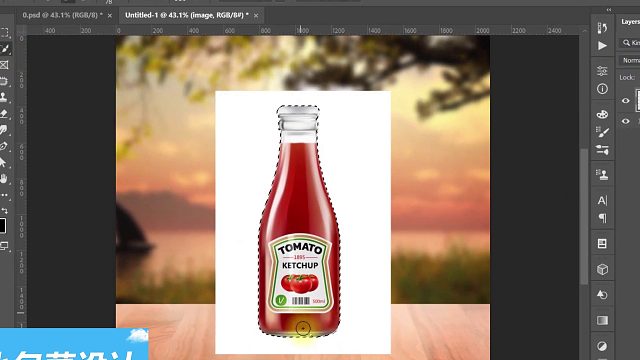Click the vertical canvas scrollbar

tap(584, 216)
